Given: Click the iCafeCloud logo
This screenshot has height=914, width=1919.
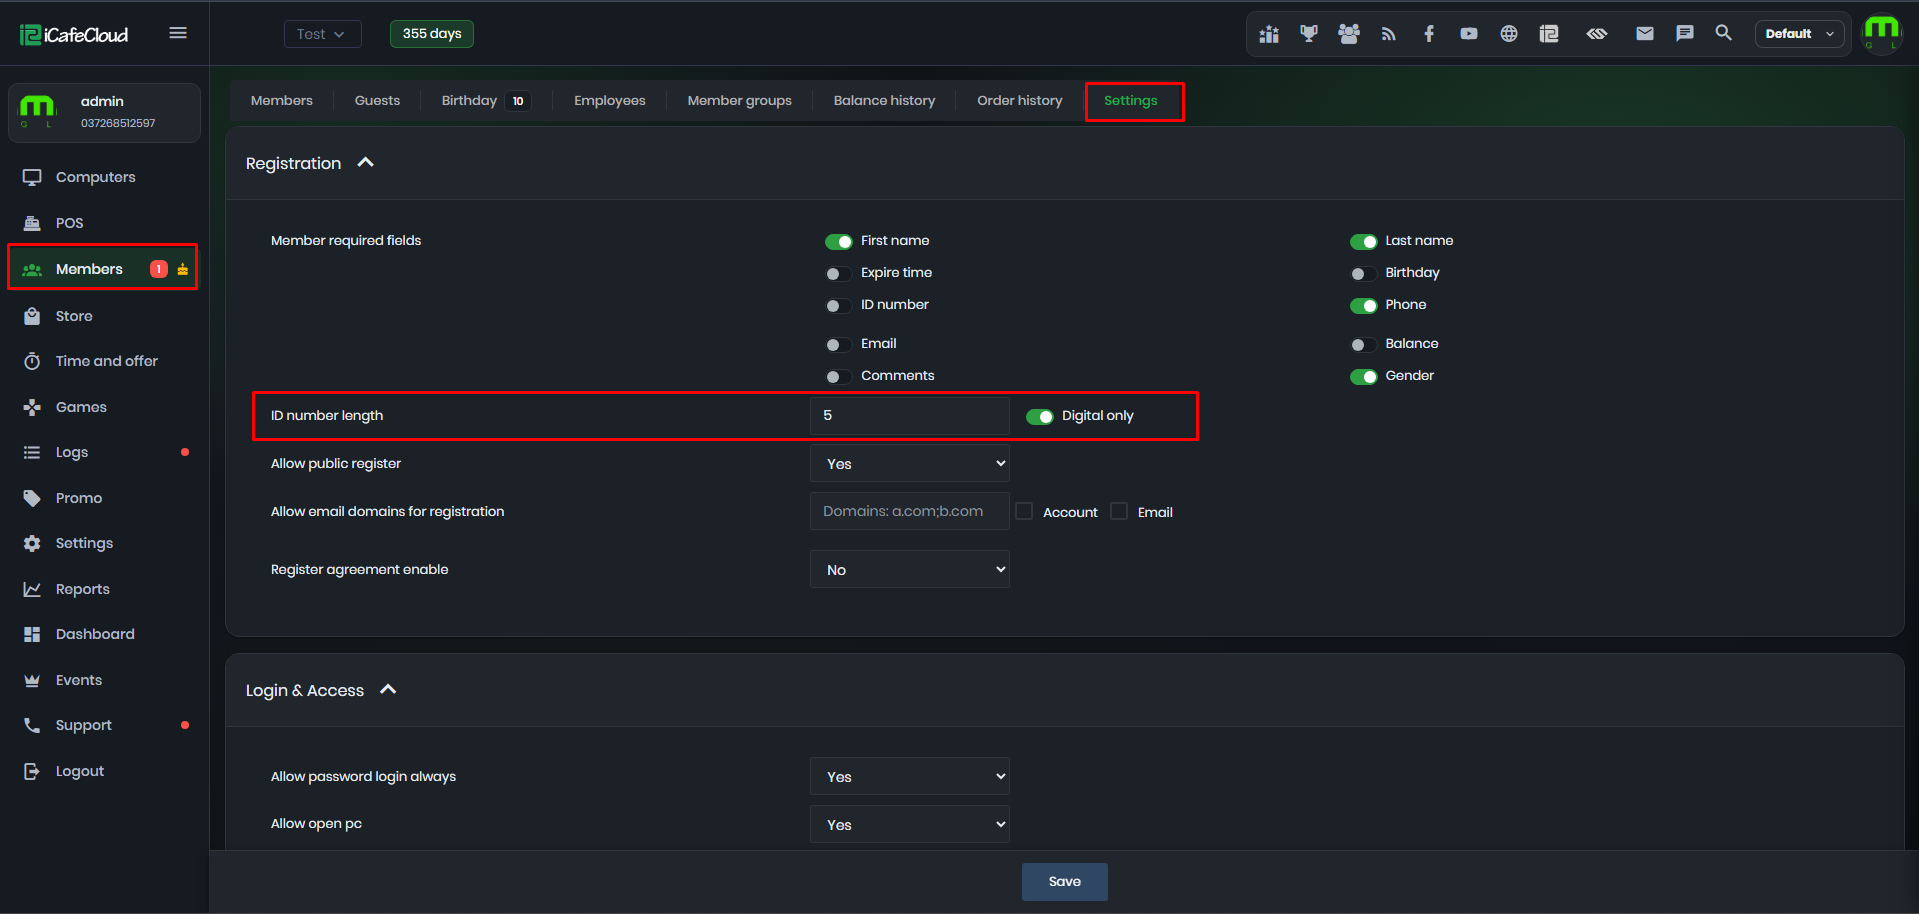Looking at the screenshot, I should click(x=74, y=35).
